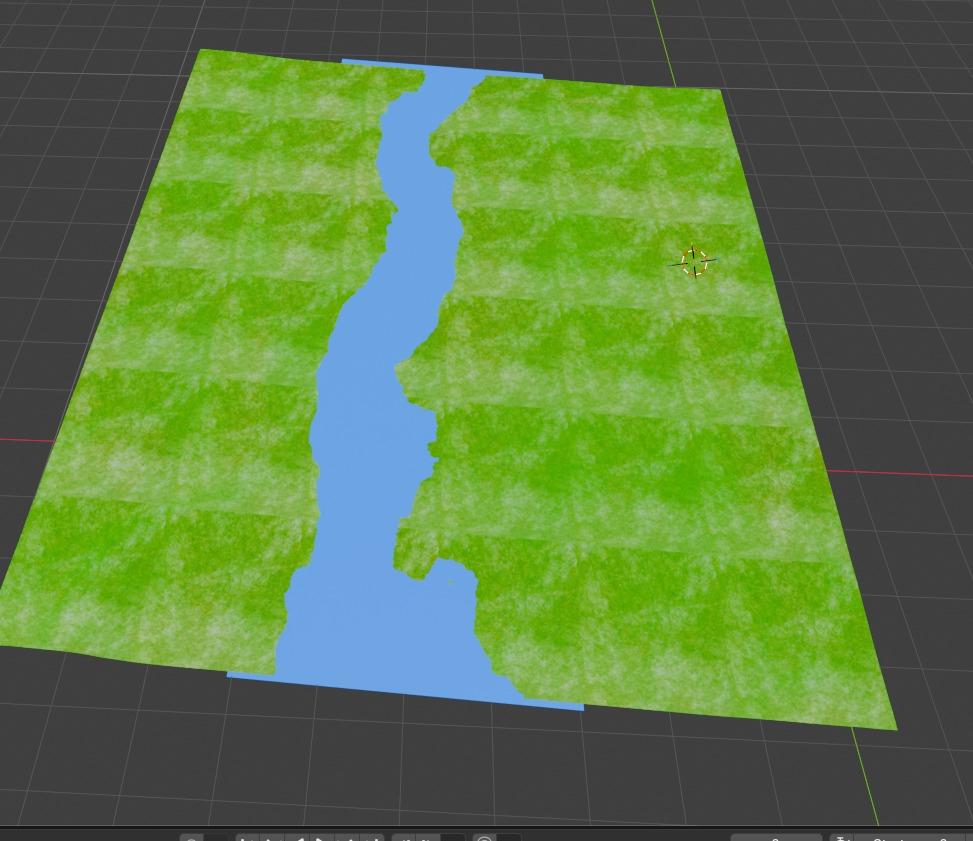Click the water plane edge at river's near end
The width and height of the screenshot is (973, 841).
400,690
